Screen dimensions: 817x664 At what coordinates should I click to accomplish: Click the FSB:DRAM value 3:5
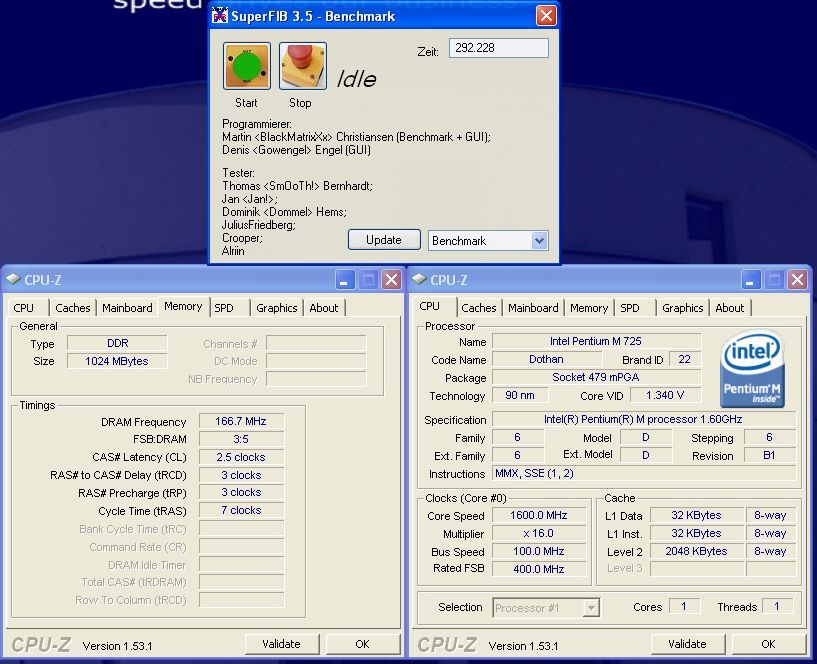tap(241, 439)
